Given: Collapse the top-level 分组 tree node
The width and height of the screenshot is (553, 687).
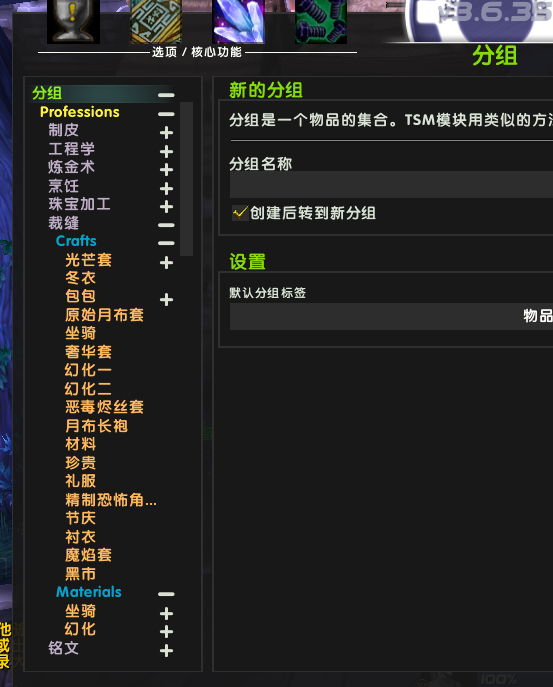Looking at the screenshot, I should [x=166, y=95].
